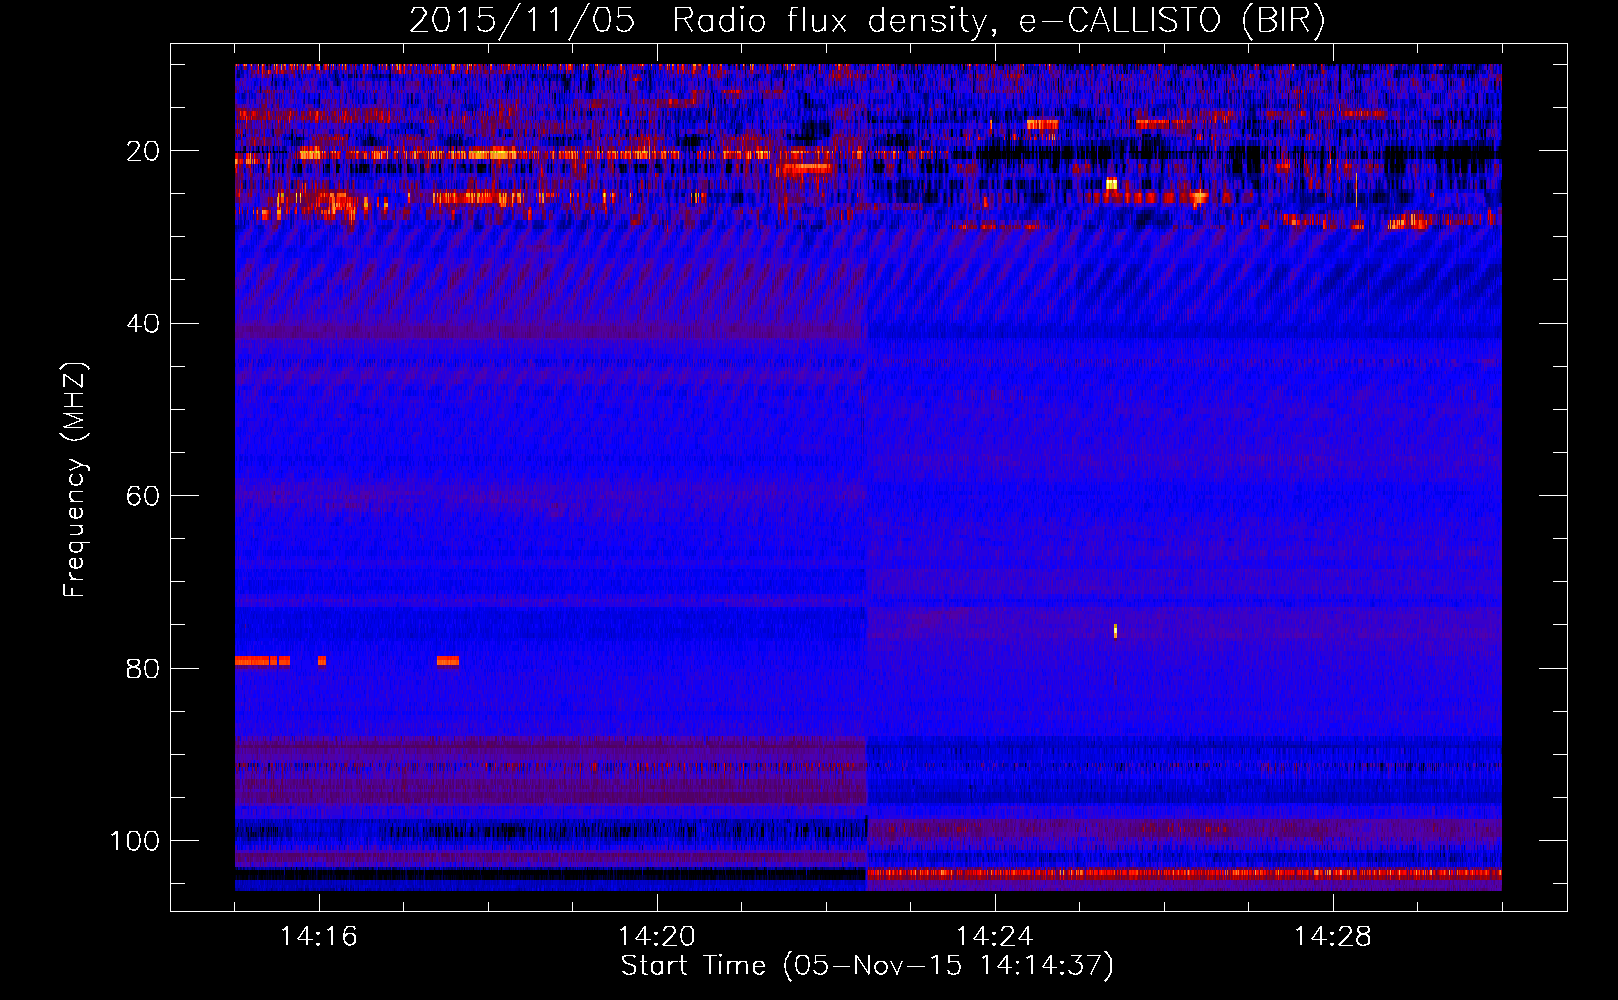The image size is (1618, 1000).
Task: Click the 14:20 time tick label
Action: click(657, 936)
